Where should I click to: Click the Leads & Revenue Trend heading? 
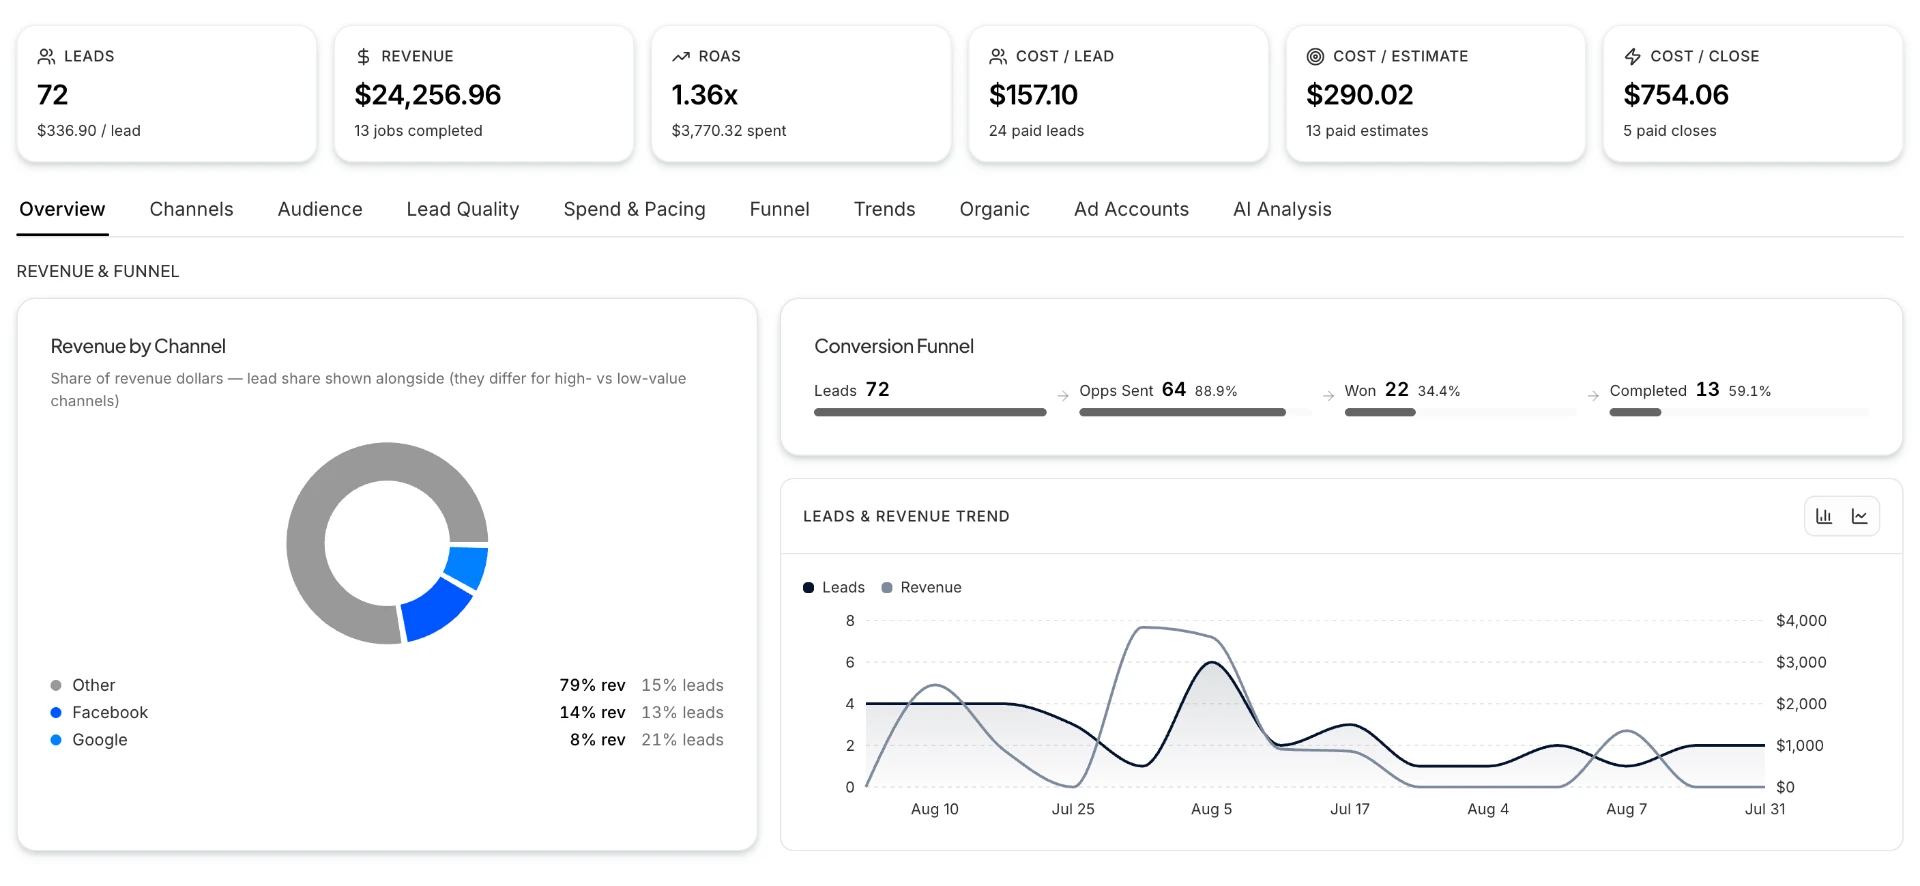coord(906,516)
